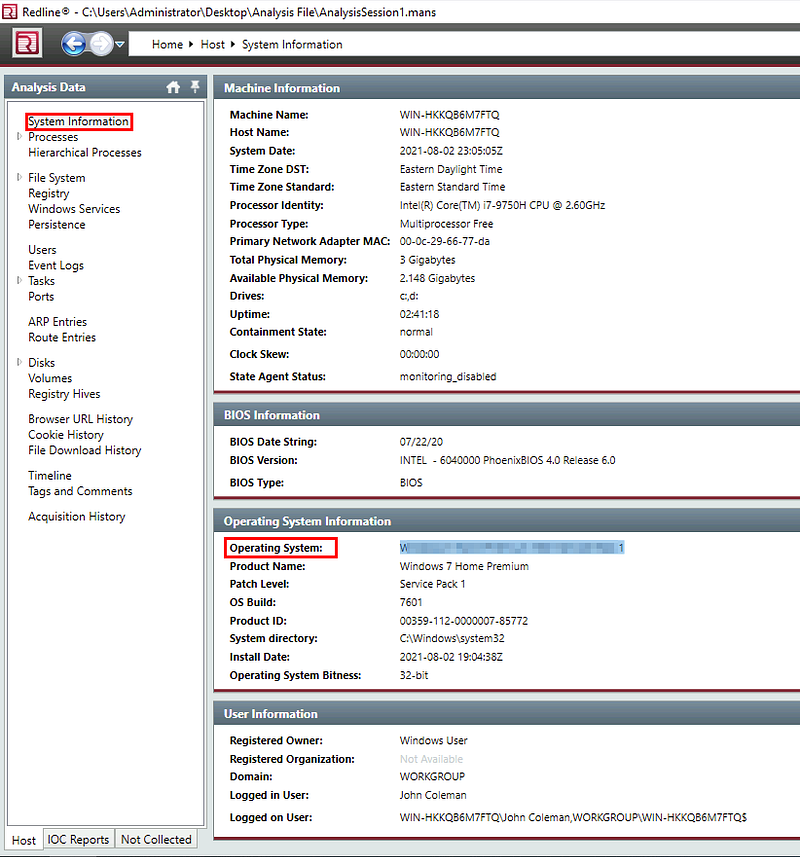
Task: Select the monitoring_disabled status value
Action: 448,377
